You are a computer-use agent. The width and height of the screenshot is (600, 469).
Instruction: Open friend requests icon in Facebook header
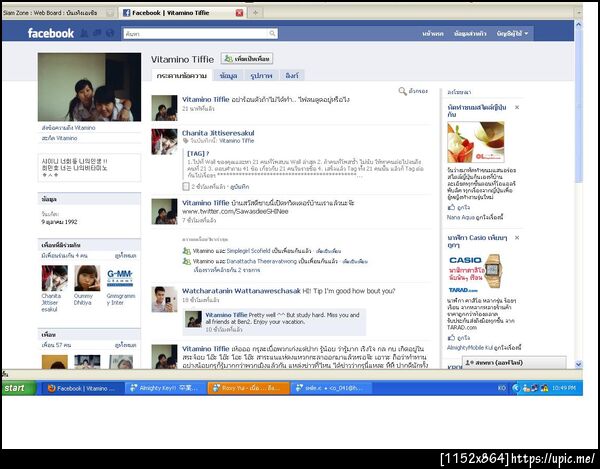84,33
